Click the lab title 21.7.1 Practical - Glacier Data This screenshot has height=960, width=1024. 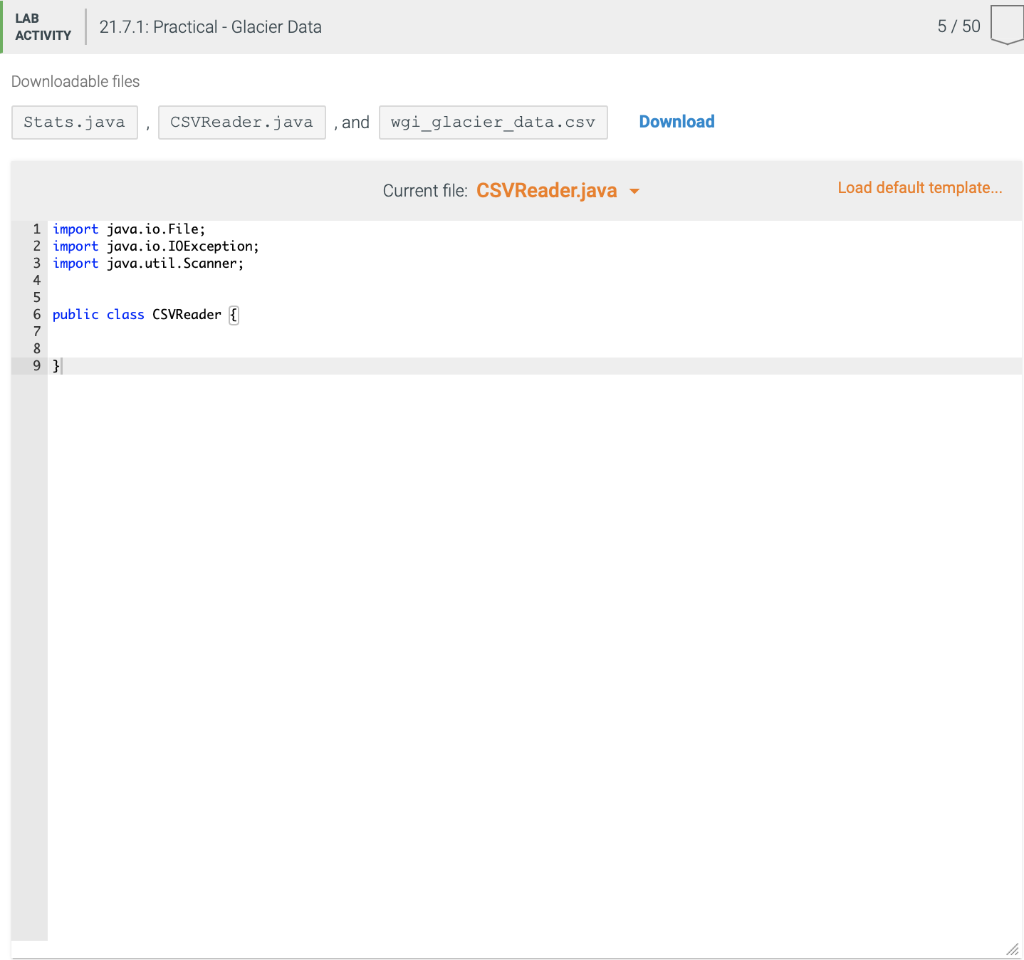(209, 27)
